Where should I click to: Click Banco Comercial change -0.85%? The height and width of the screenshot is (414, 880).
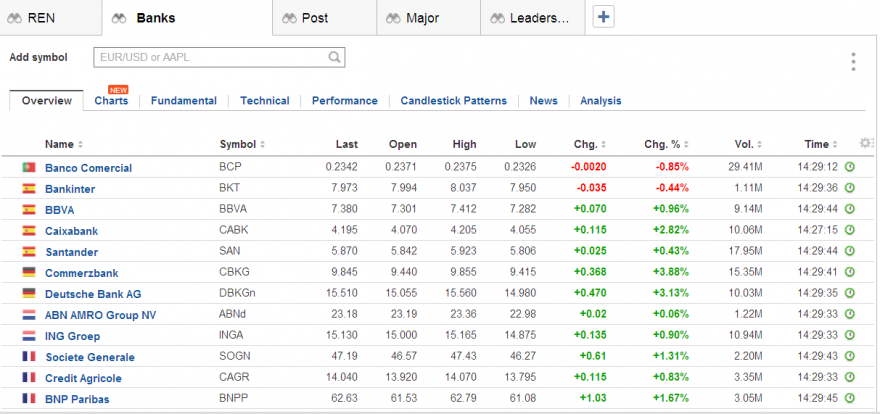tap(672, 167)
